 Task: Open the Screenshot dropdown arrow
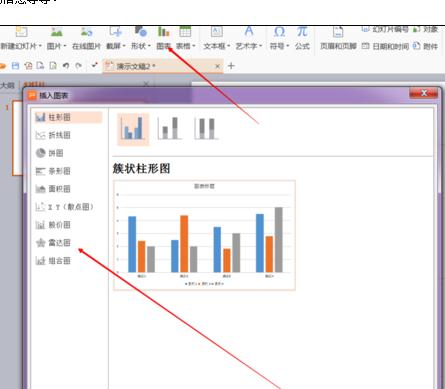(124, 46)
